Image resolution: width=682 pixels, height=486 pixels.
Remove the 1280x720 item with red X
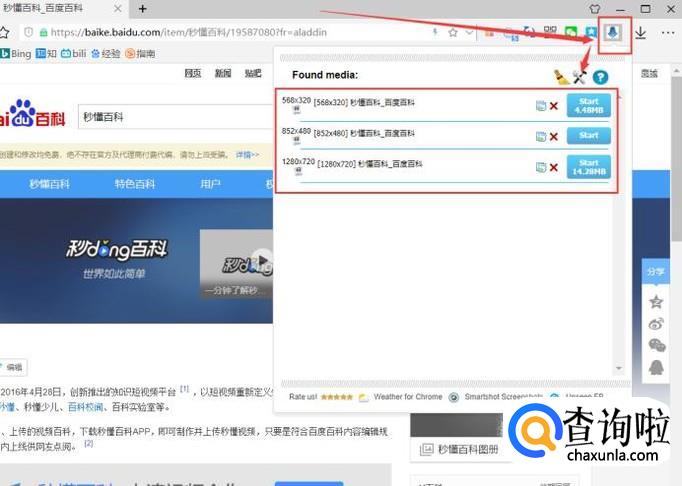pyautogui.click(x=554, y=168)
